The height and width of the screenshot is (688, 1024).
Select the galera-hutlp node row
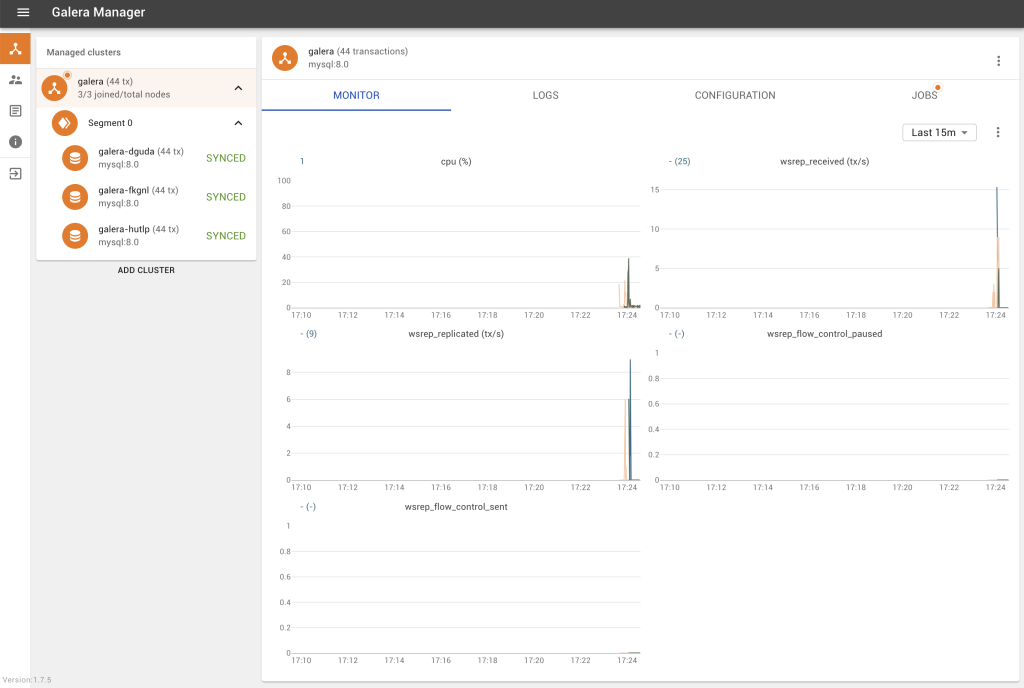tap(146, 236)
